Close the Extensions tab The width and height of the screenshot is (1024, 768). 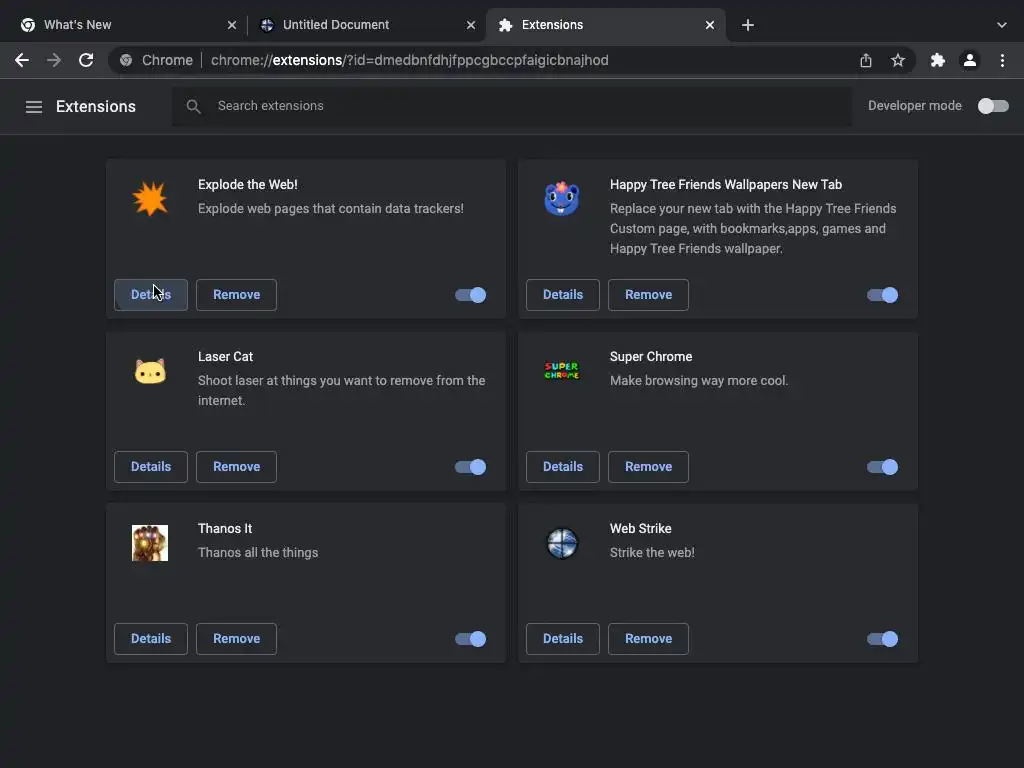click(710, 25)
